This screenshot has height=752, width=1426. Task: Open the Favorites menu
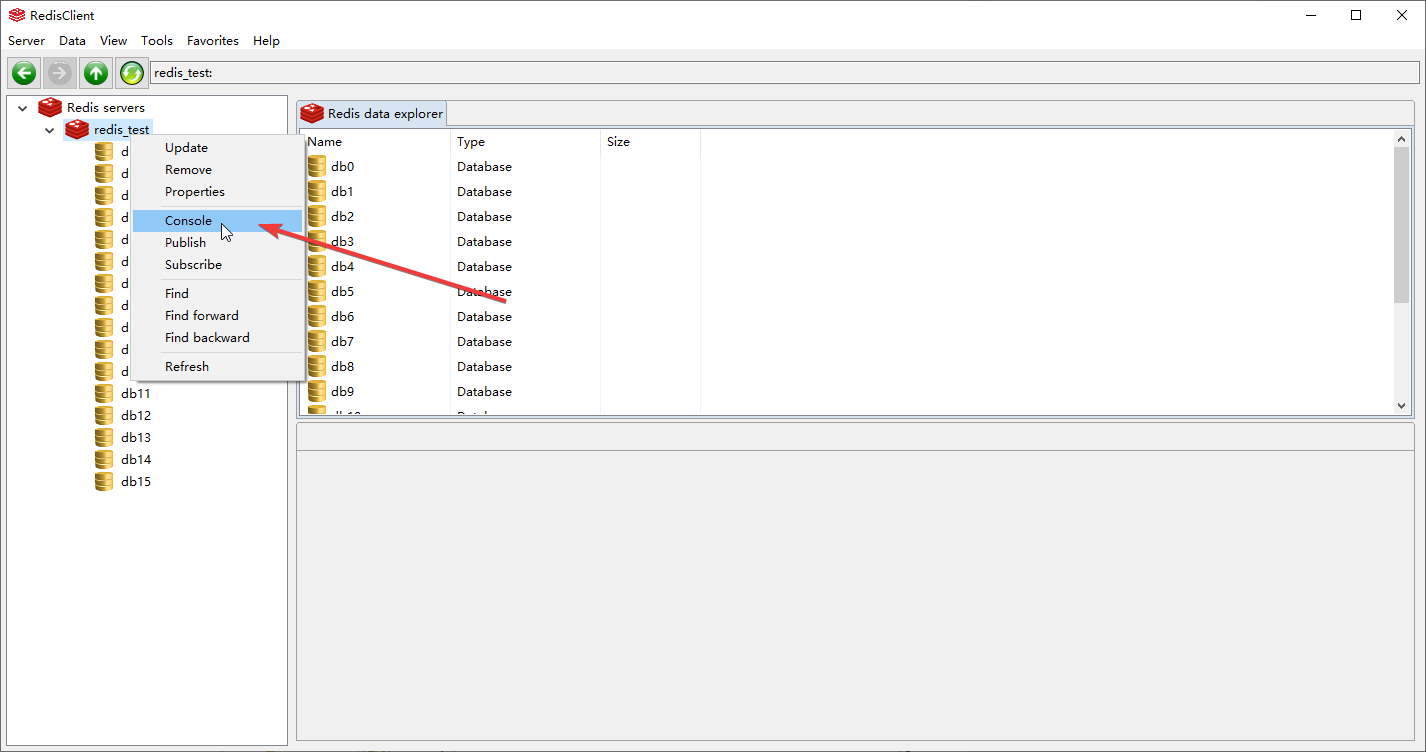[213, 41]
